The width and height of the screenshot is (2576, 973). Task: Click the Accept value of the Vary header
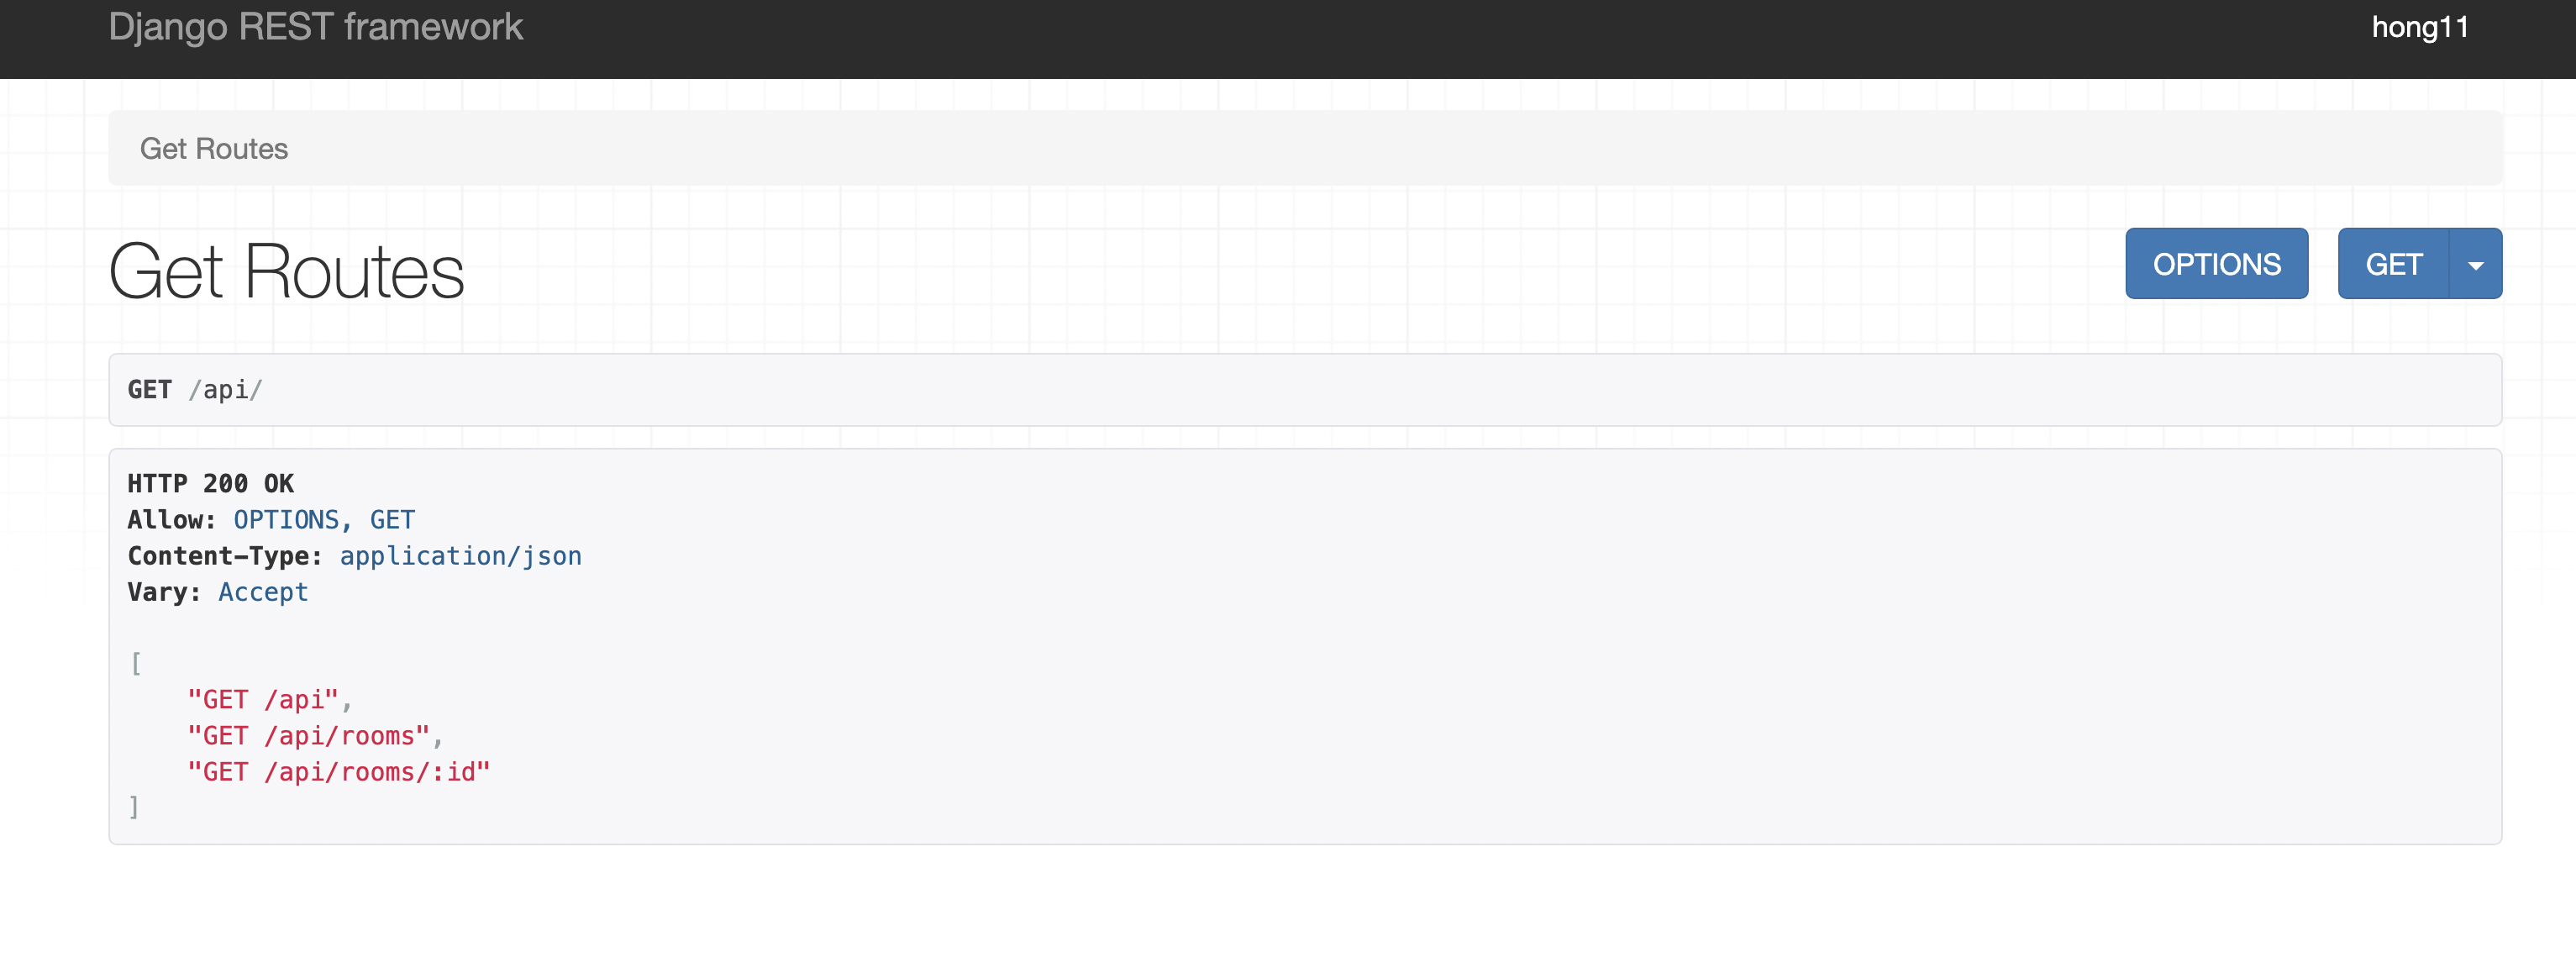263,592
